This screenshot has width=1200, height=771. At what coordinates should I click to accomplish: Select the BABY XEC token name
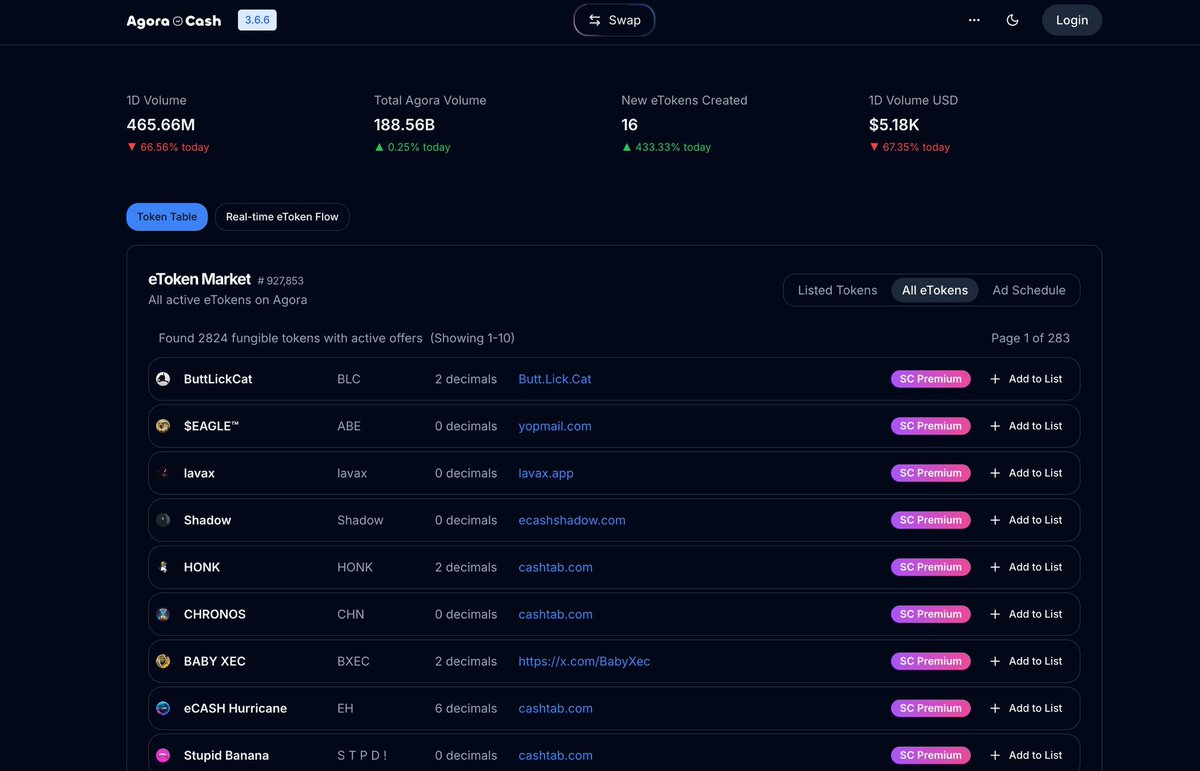pyautogui.click(x=215, y=661)
